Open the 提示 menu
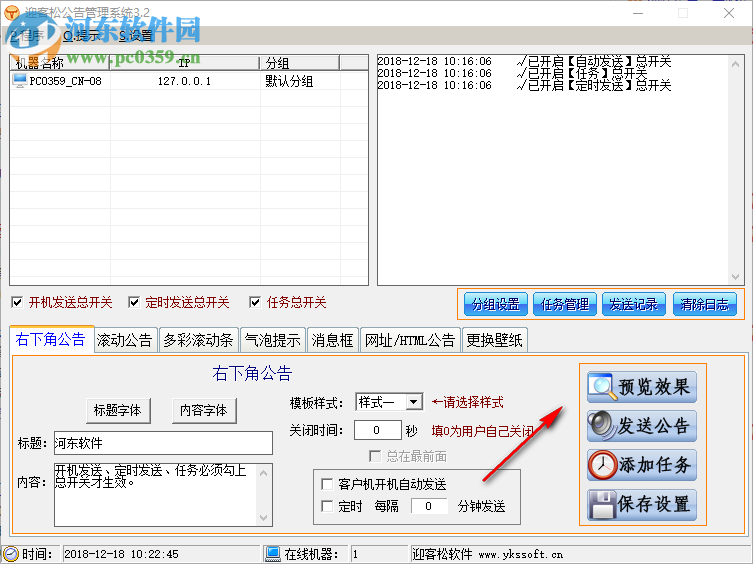Viewport: 753px width, 564px height. [81, 35]
